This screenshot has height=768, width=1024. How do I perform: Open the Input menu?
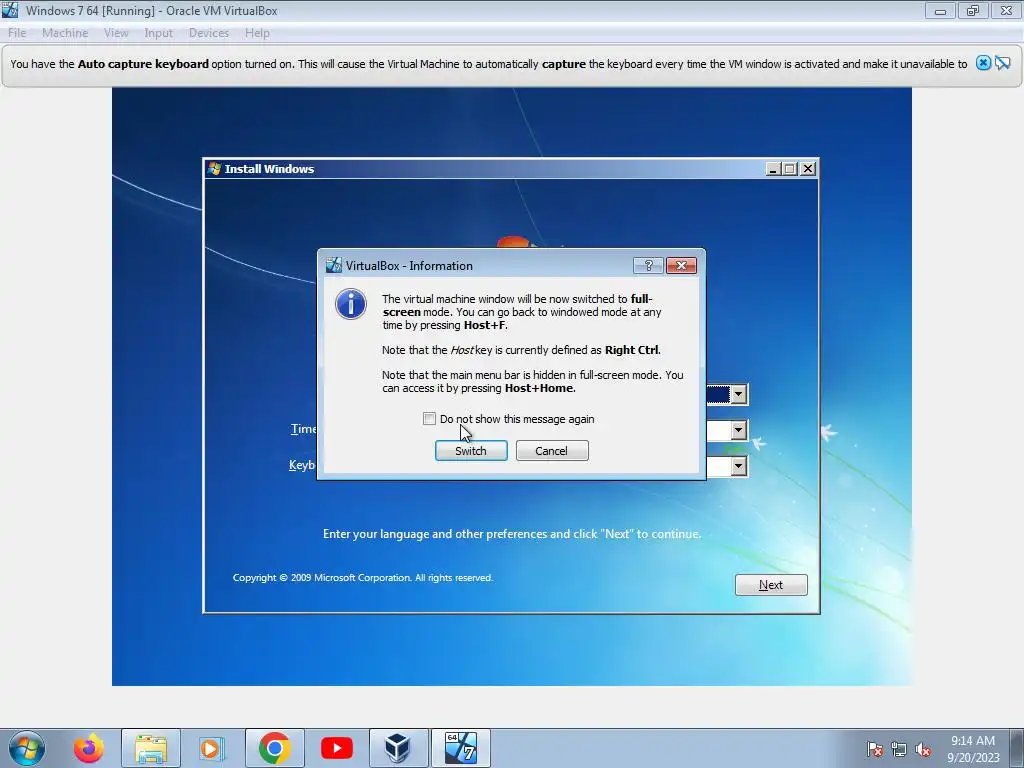pyautogui.click(x=158, y=33)
